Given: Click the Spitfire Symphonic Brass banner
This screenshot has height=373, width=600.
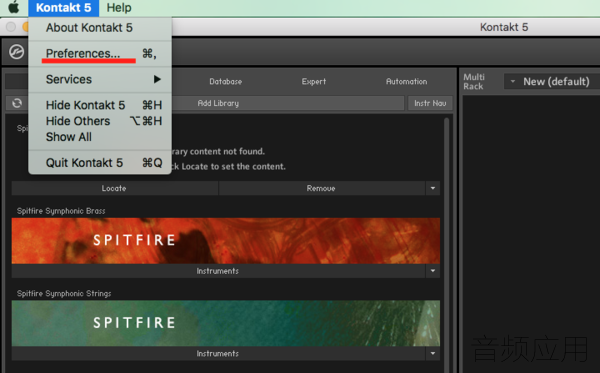Looking at the screenshot, I should [226, 241].
